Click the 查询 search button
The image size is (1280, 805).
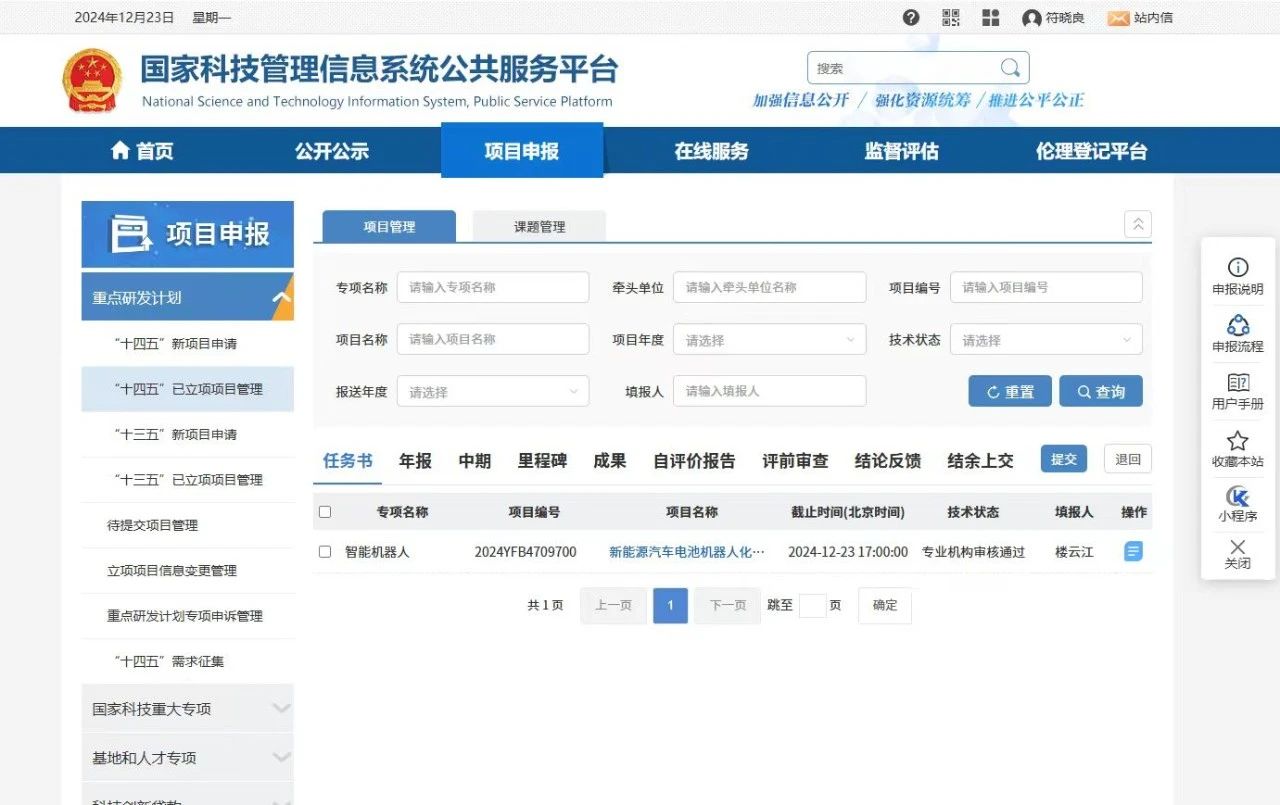click(x=1101, y=391)
